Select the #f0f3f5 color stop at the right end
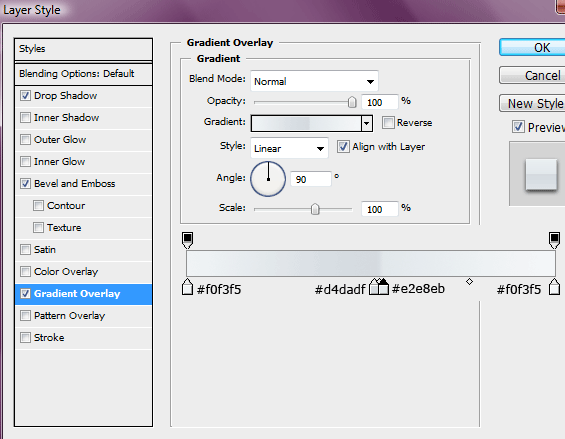This screenshot has width=565, height=439. pyautogui.click(x=555, y=287)
